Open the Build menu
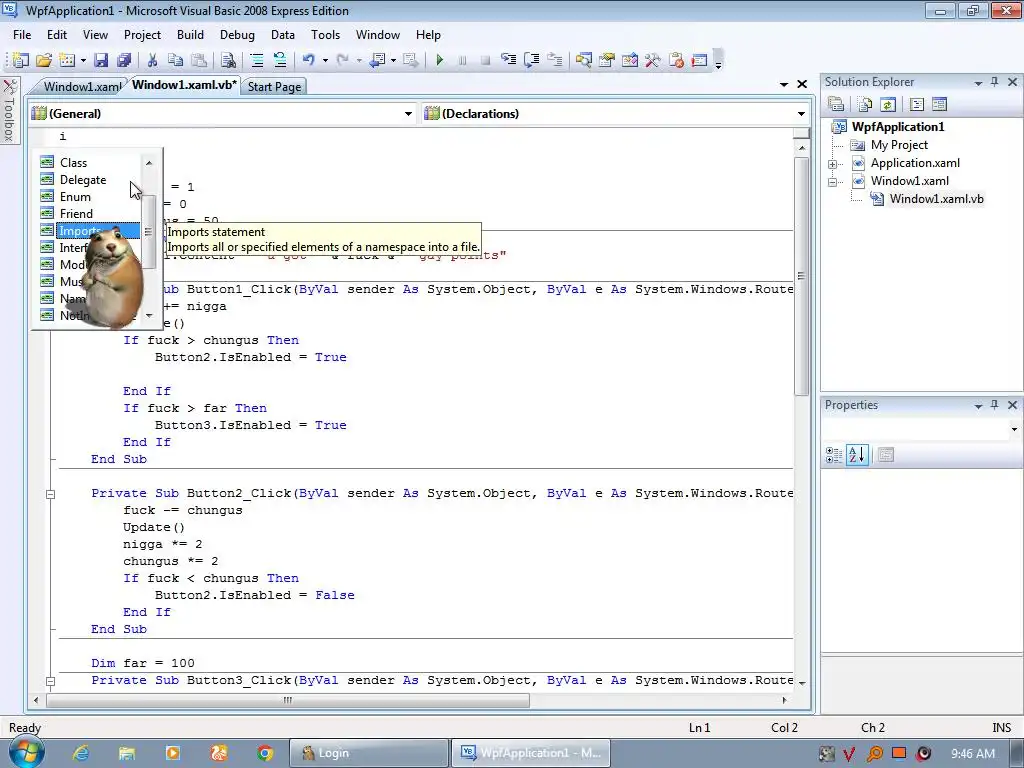 190,35
